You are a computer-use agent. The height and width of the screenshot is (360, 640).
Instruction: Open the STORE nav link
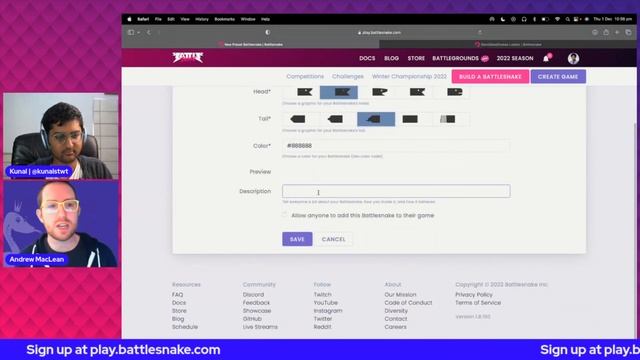click(416, 58)
